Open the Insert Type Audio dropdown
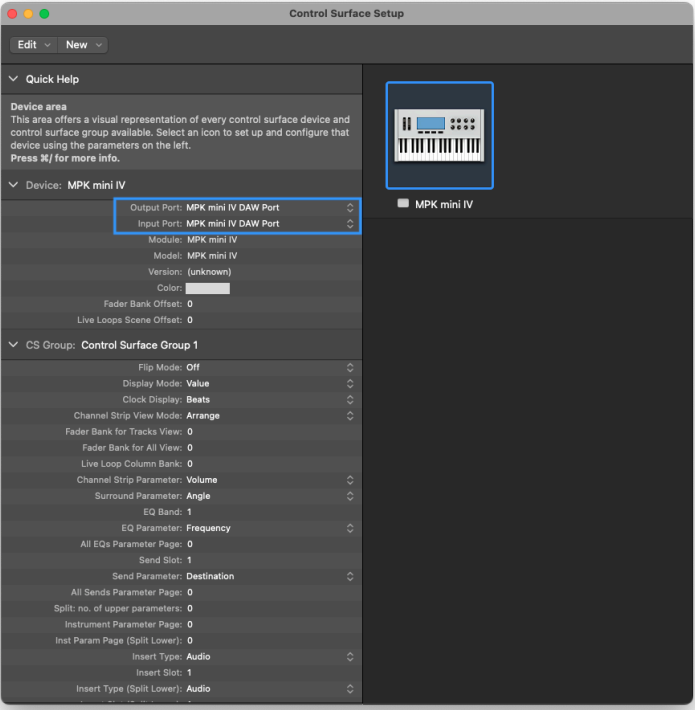 click(x=270, y=657)
